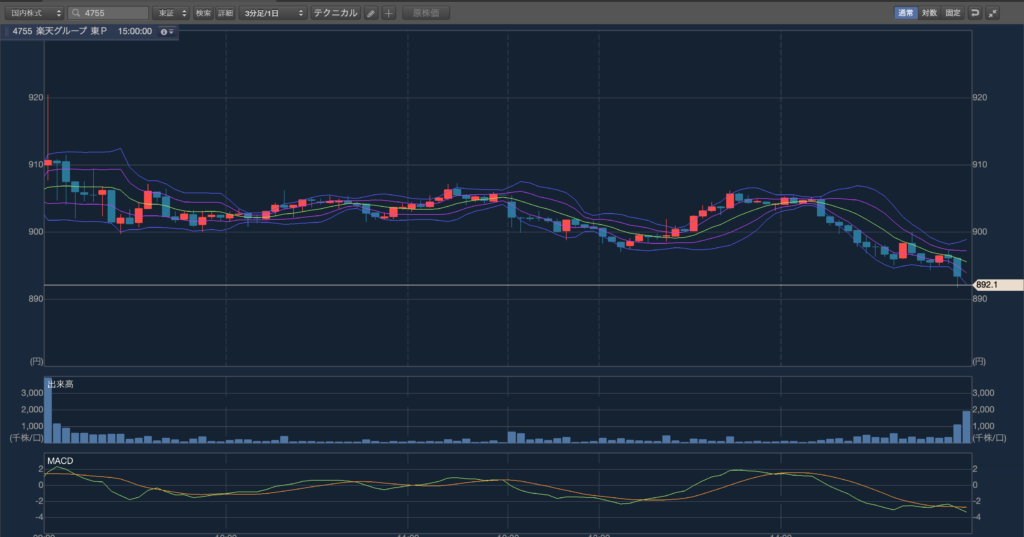Image resolution: width=1024 pixels, height=537 pixels.
Task: Click the shrink arrows icon at toolbar end
Action: pos(993,13)
